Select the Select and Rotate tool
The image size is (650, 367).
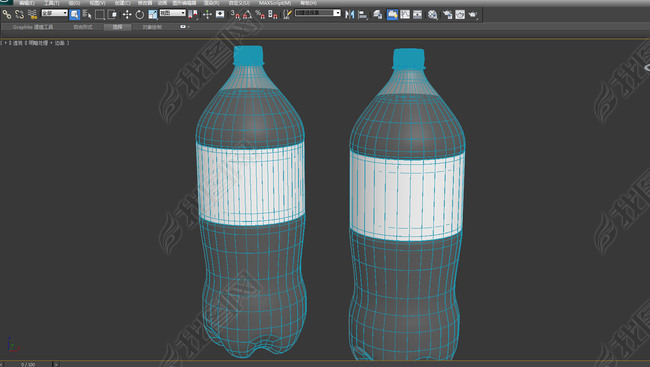click(140, 15)
